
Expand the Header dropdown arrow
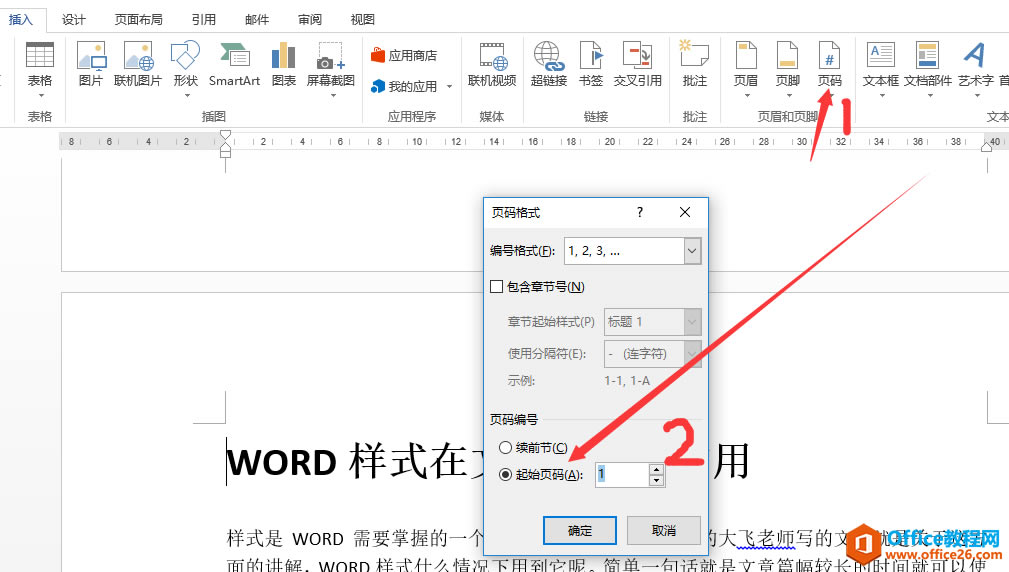click(747, 96)
